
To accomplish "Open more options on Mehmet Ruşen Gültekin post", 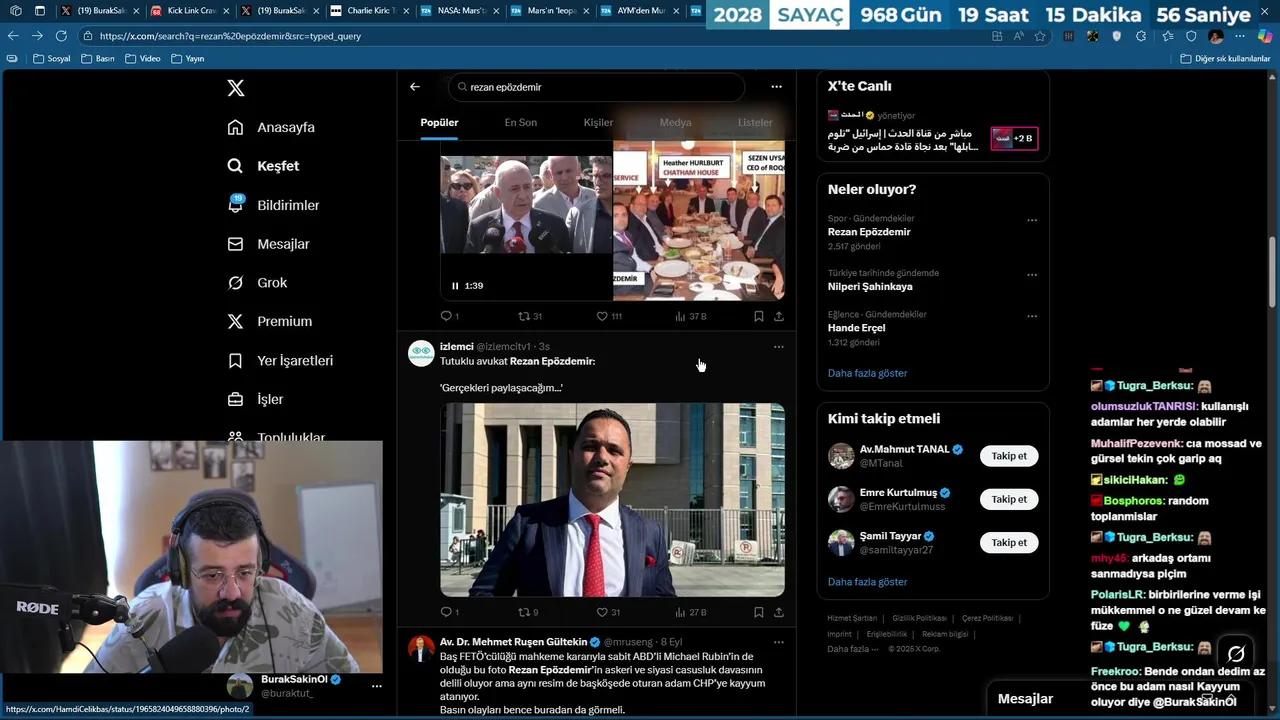I will (x=779, y=642).
